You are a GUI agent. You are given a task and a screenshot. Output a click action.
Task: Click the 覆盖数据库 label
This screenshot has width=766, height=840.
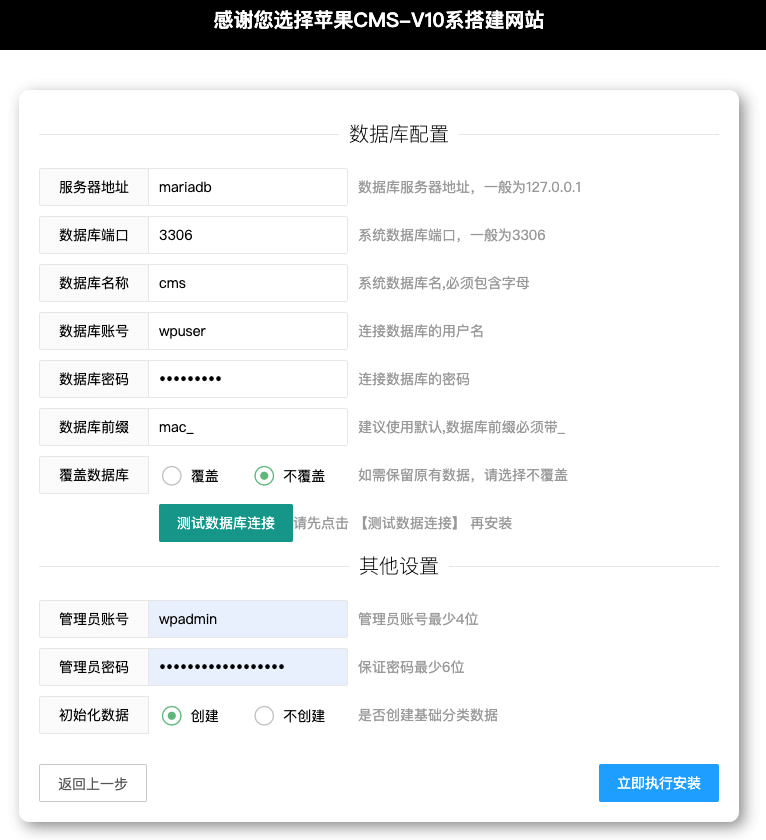pyautogui.click(x=94, y=475)
